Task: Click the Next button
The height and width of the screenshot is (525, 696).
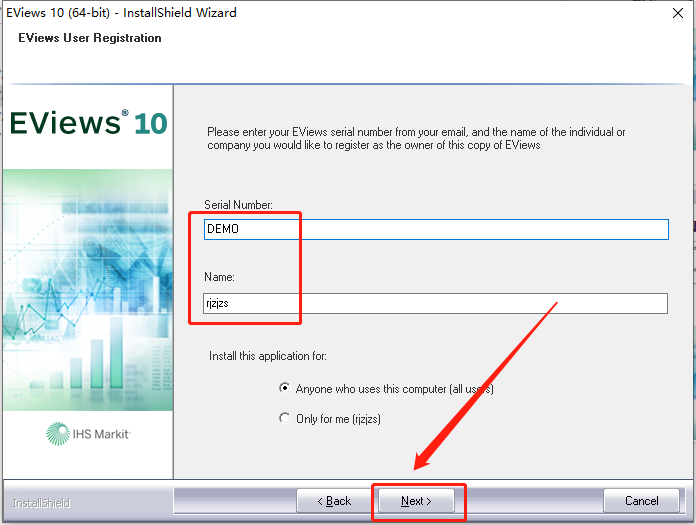Action: pyautogui.click(x=416, y=501)
